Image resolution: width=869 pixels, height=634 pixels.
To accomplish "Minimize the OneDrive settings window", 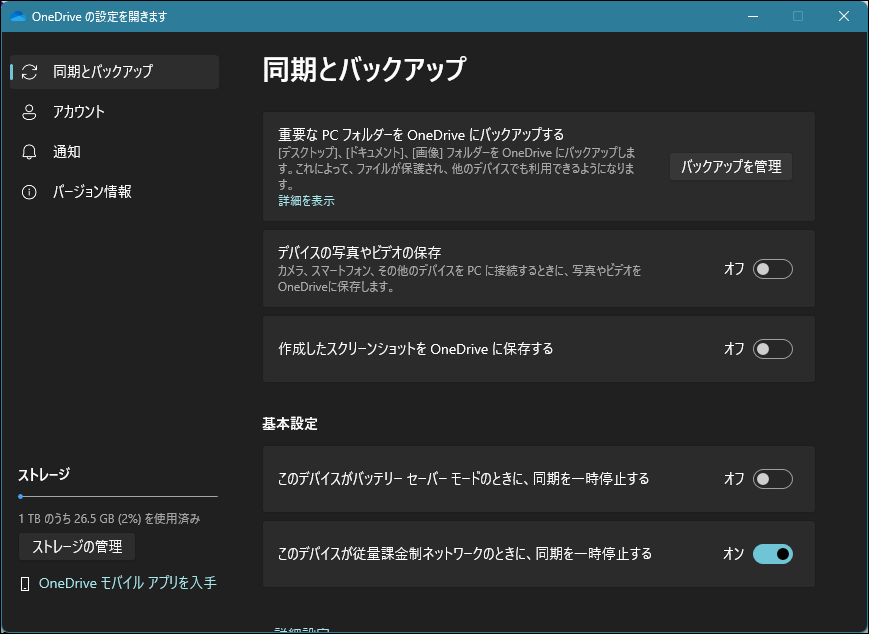I will coord(753,16).
